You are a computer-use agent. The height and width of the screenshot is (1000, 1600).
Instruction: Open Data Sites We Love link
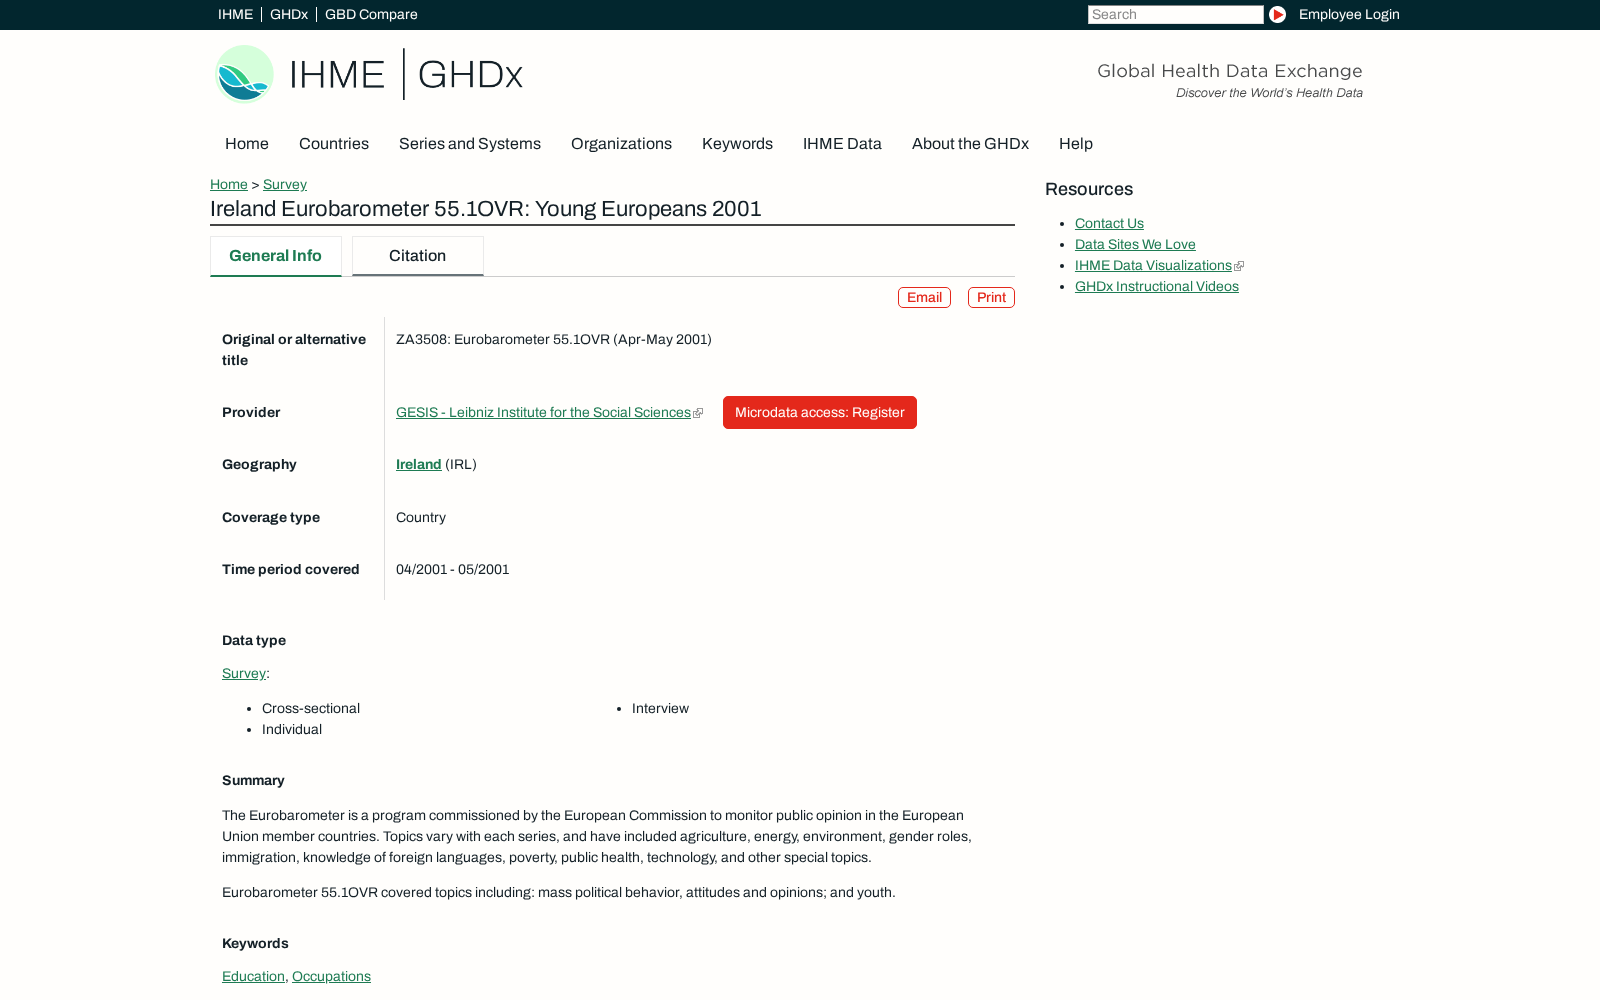point(1135,245)
